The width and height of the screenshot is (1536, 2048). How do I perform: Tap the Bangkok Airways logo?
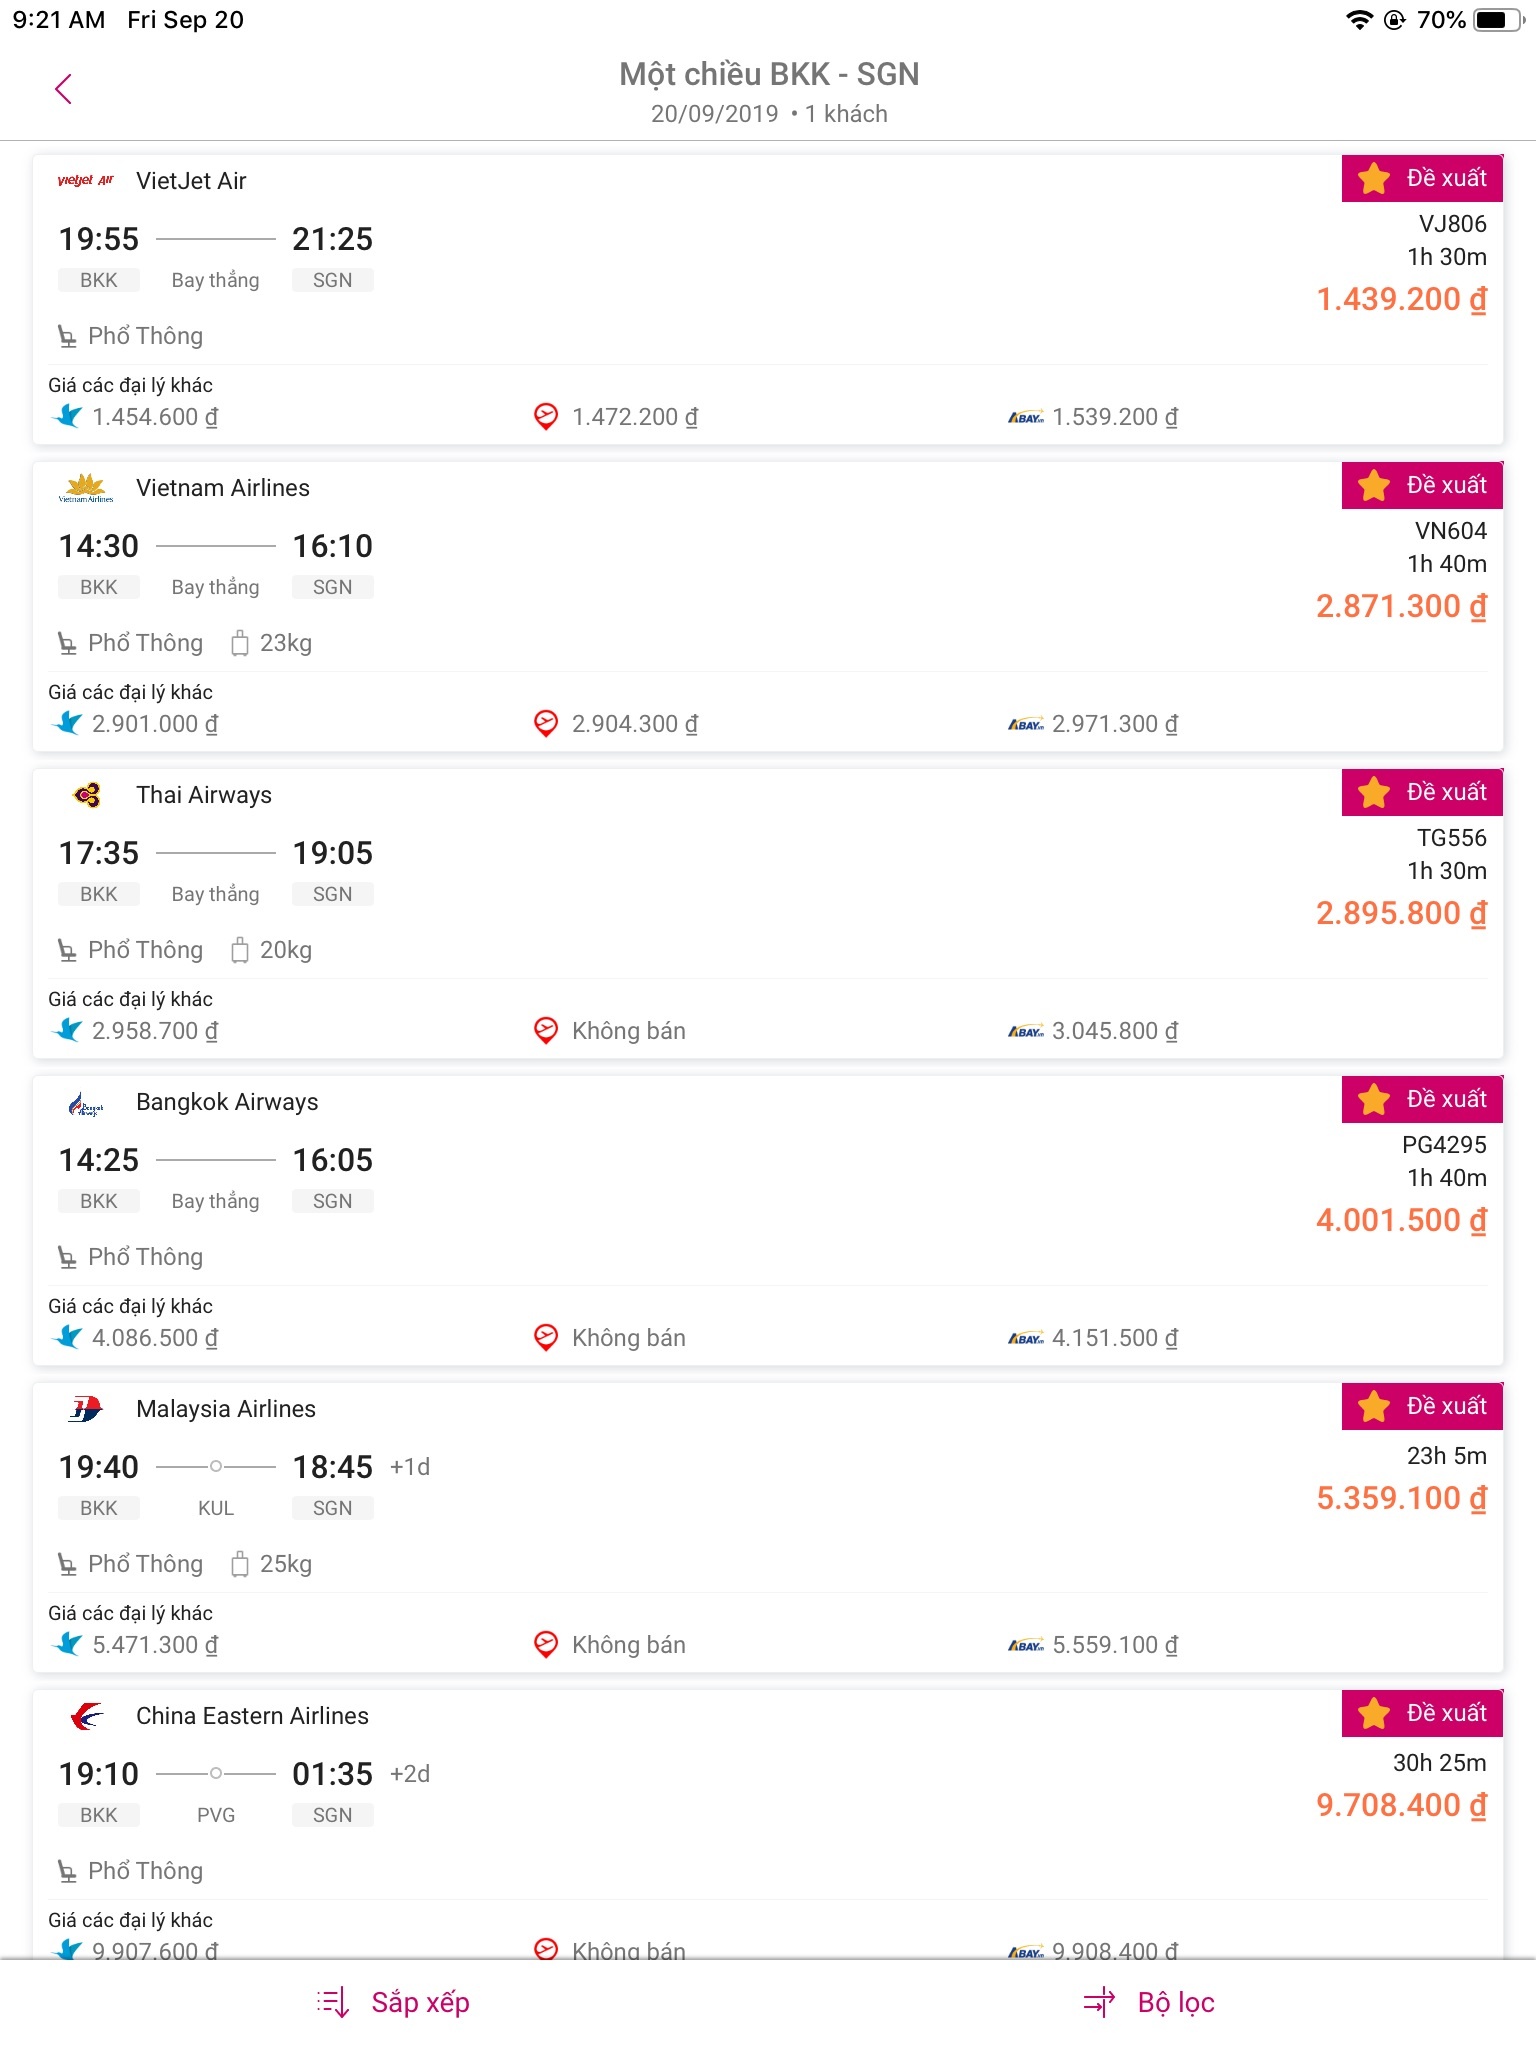86,1103
